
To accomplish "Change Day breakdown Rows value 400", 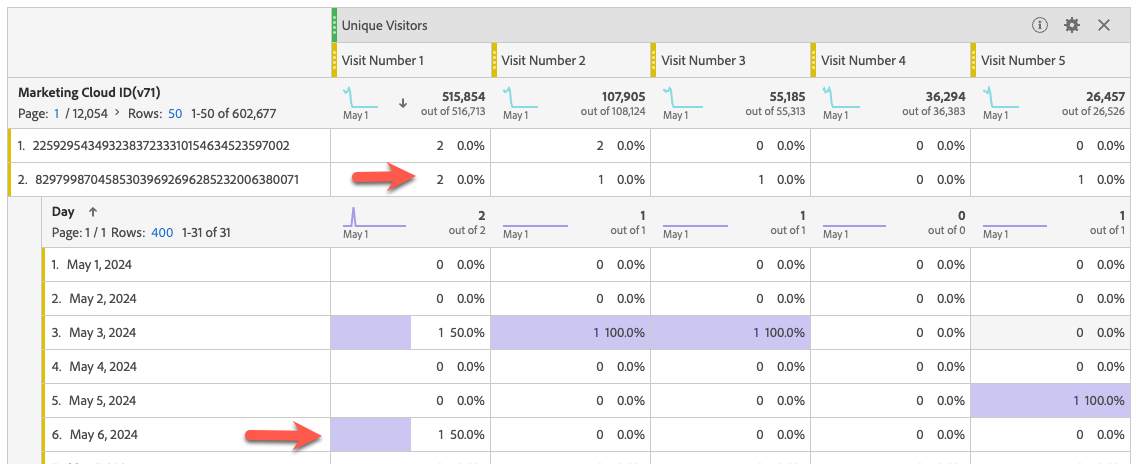I will [x=161, y=233].
